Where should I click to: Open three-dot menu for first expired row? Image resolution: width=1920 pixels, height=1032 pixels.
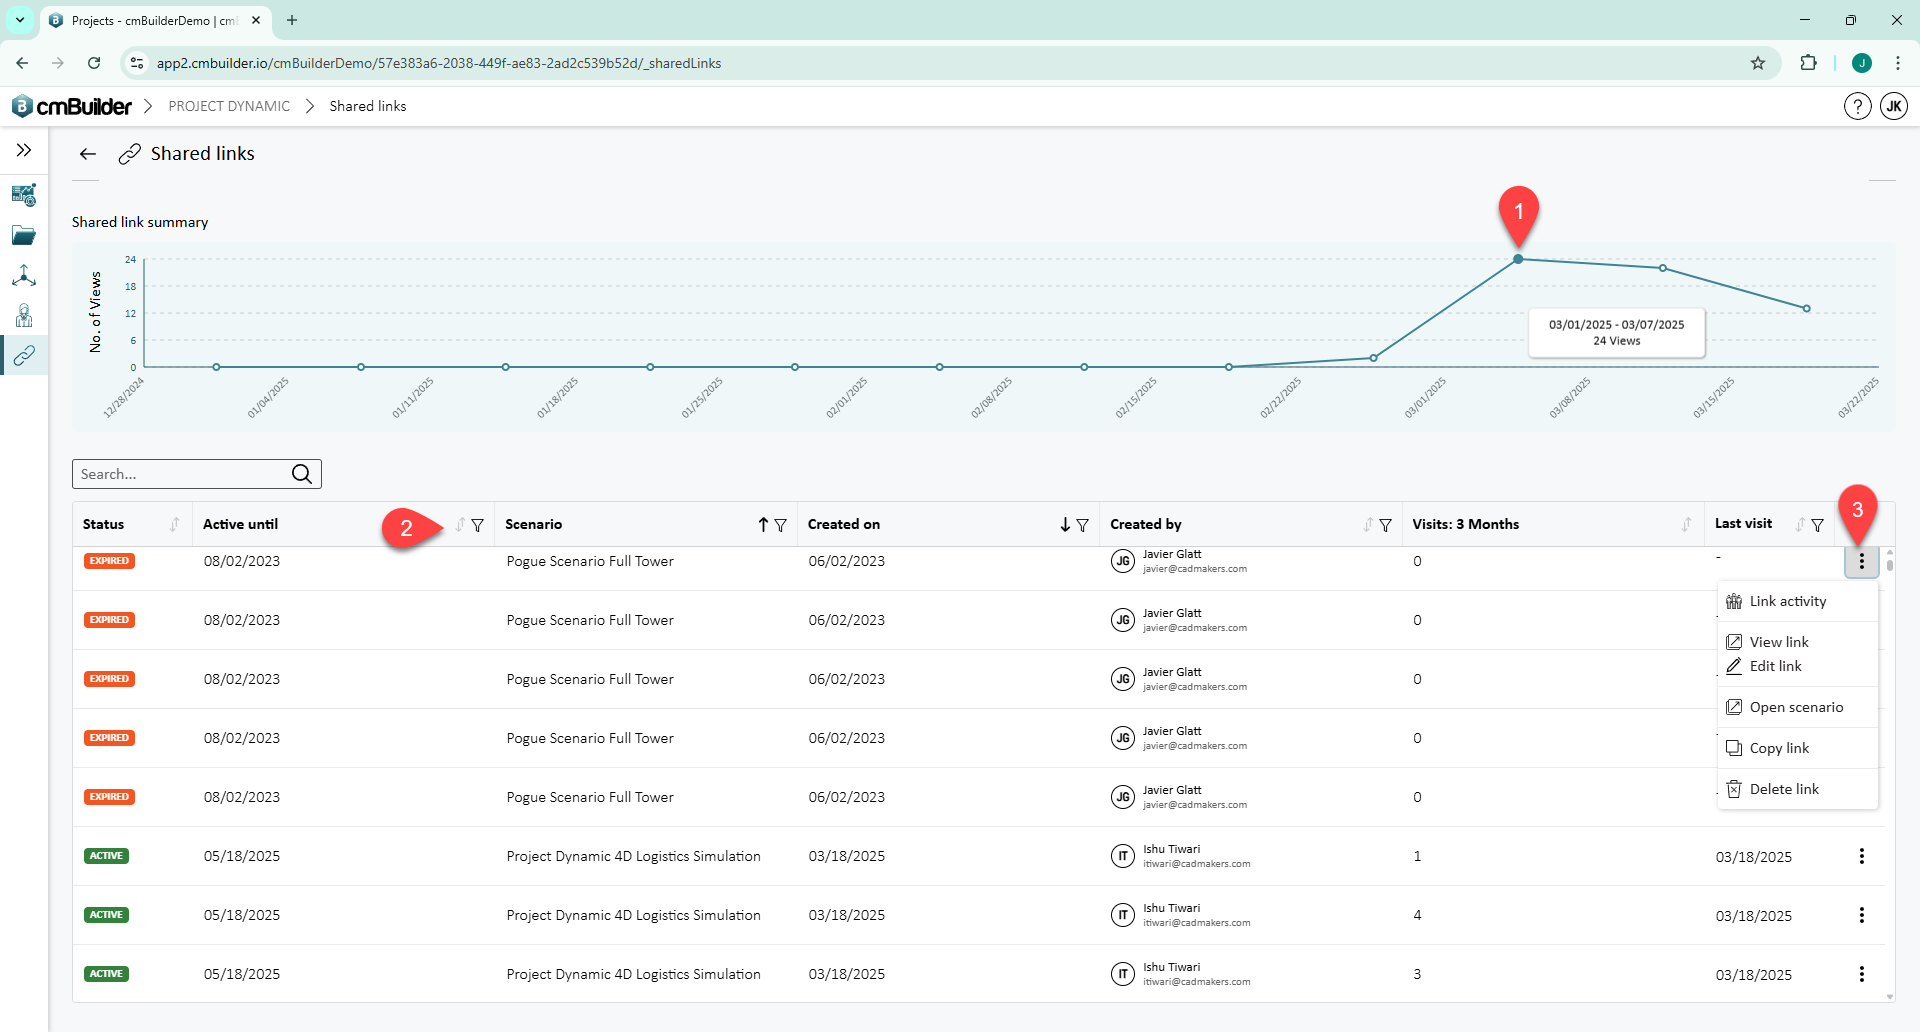1861,562
